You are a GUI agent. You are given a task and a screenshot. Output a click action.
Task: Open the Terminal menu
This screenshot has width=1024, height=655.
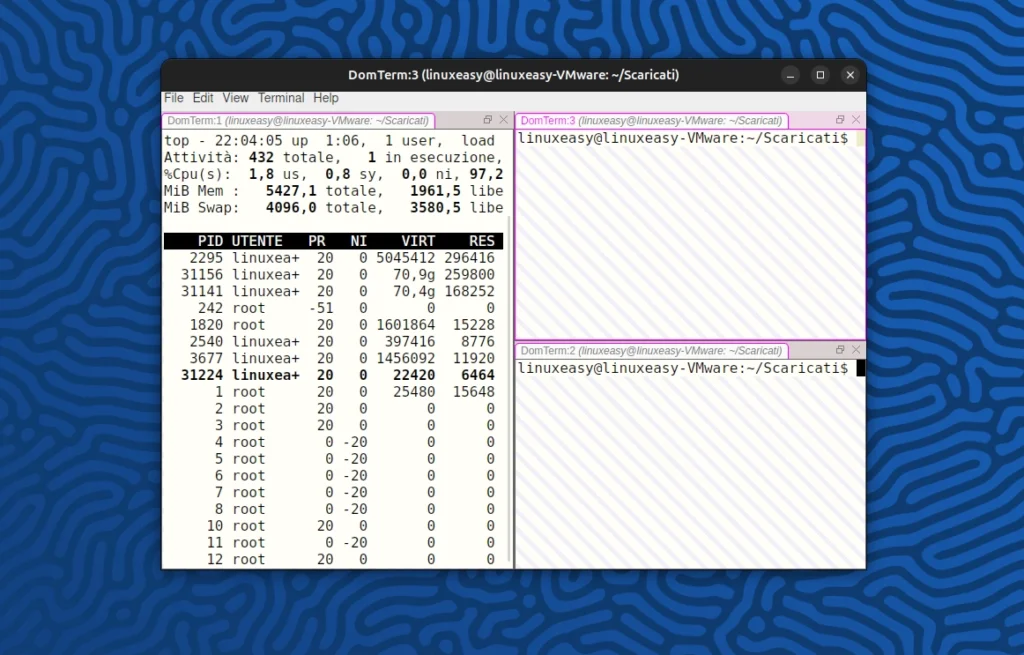tap(280, 97)
